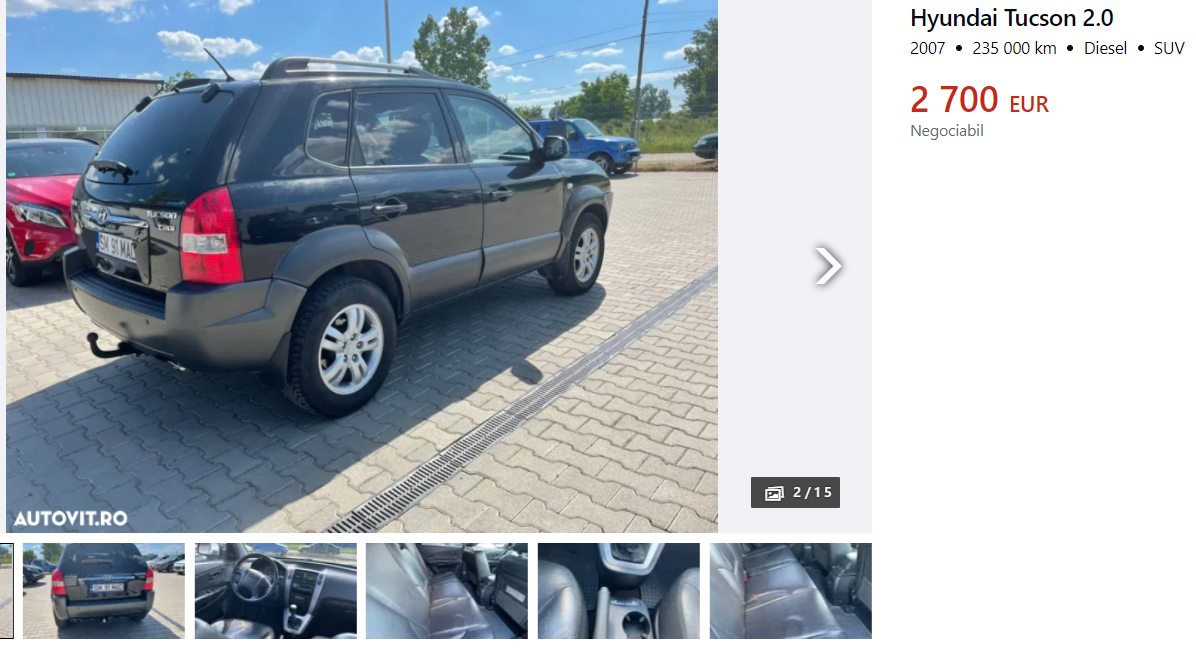The width and height of the screenshot is (1196, 650).
Task: Click the Negociabil label under price
Action: point(947,131)
